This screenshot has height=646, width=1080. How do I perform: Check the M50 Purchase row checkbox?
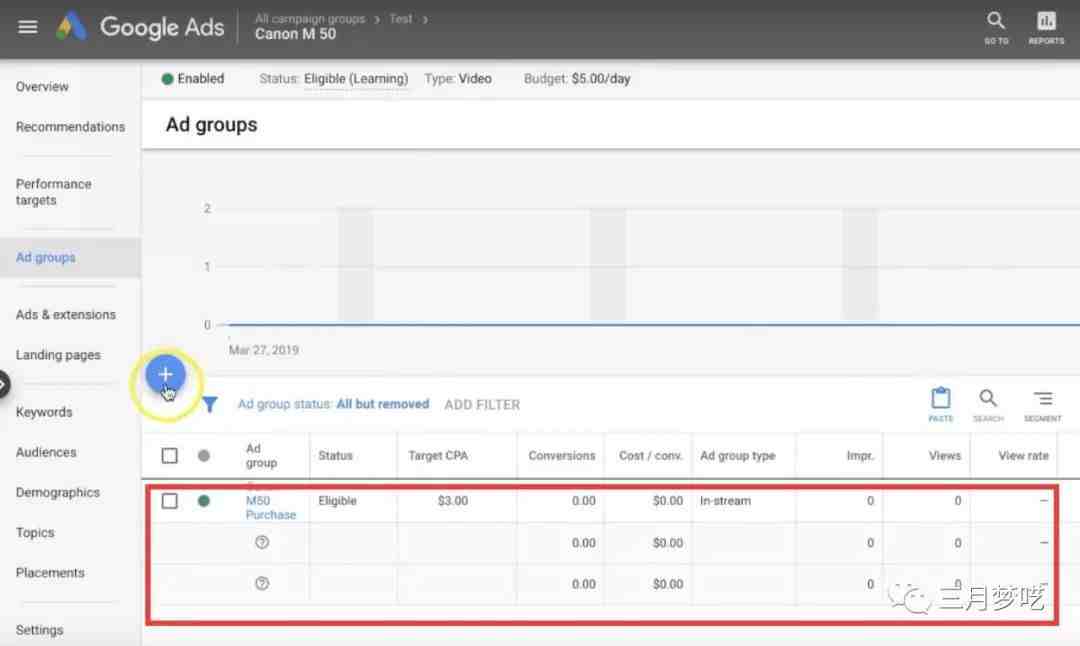click(x=170, y=501)
